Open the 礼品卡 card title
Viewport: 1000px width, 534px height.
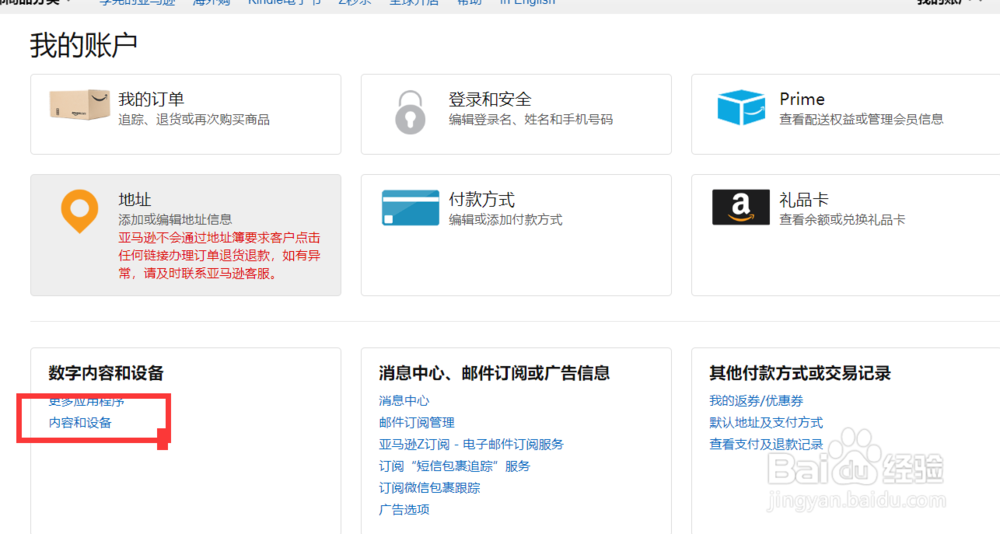804,200
